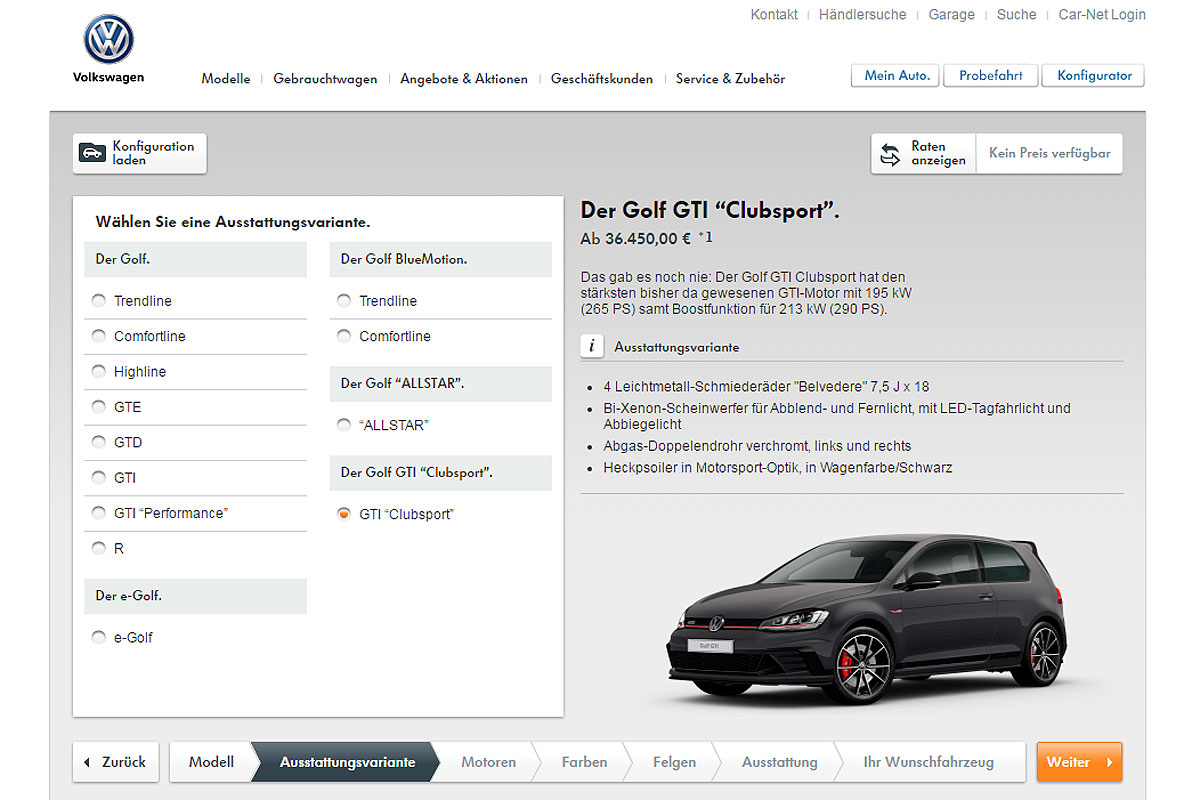Select the GTI radio button under Der Golf

98,478
